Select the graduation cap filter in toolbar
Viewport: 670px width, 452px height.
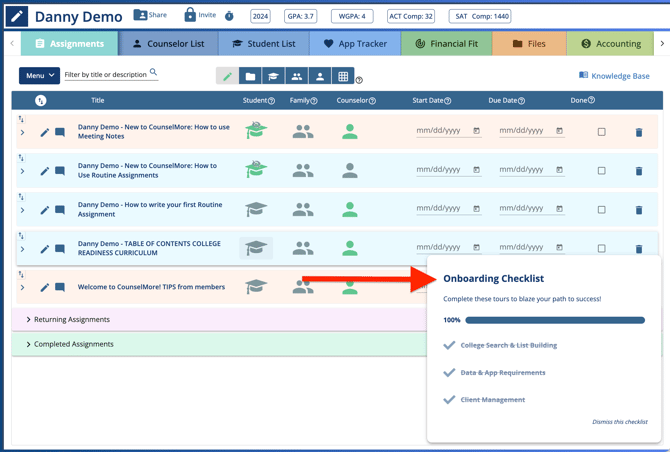coord(273,77)
